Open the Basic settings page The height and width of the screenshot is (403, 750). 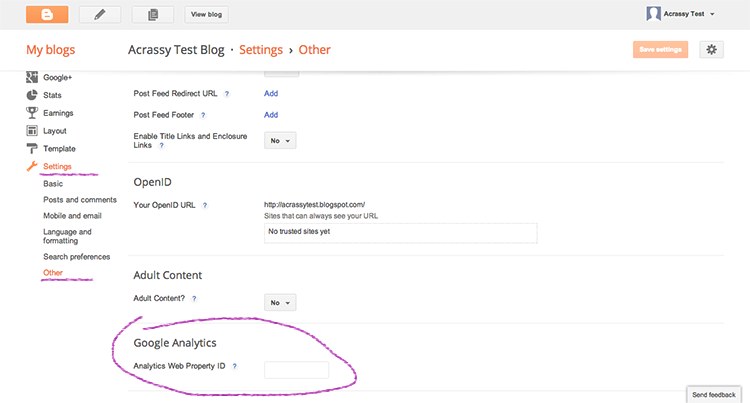53,184
